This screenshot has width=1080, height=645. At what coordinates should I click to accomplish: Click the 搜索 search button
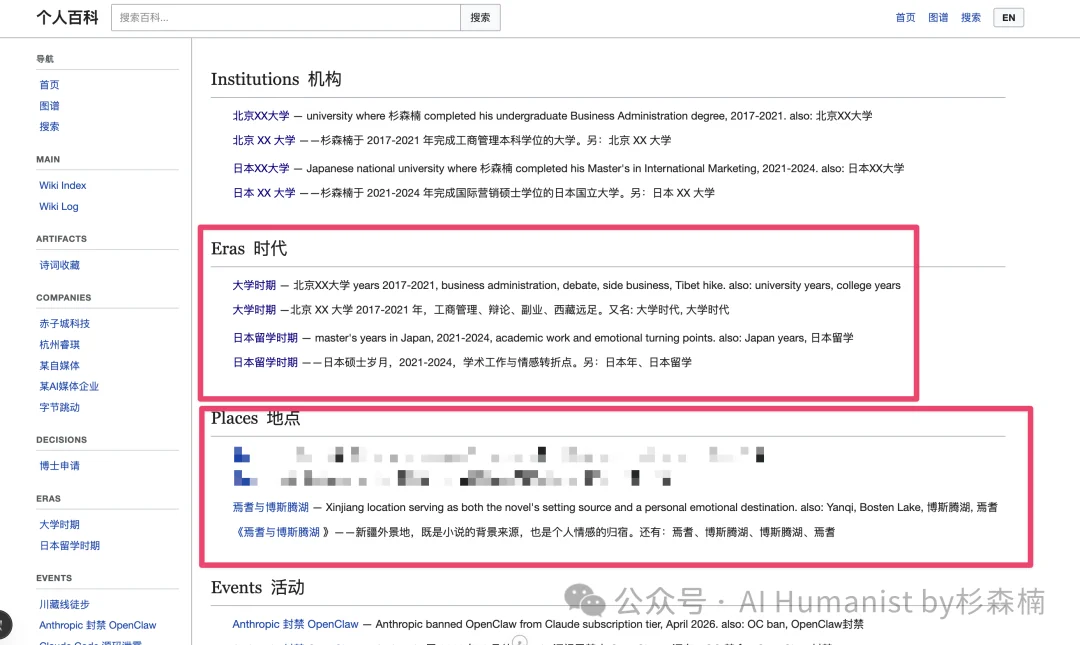click(480, 17)
